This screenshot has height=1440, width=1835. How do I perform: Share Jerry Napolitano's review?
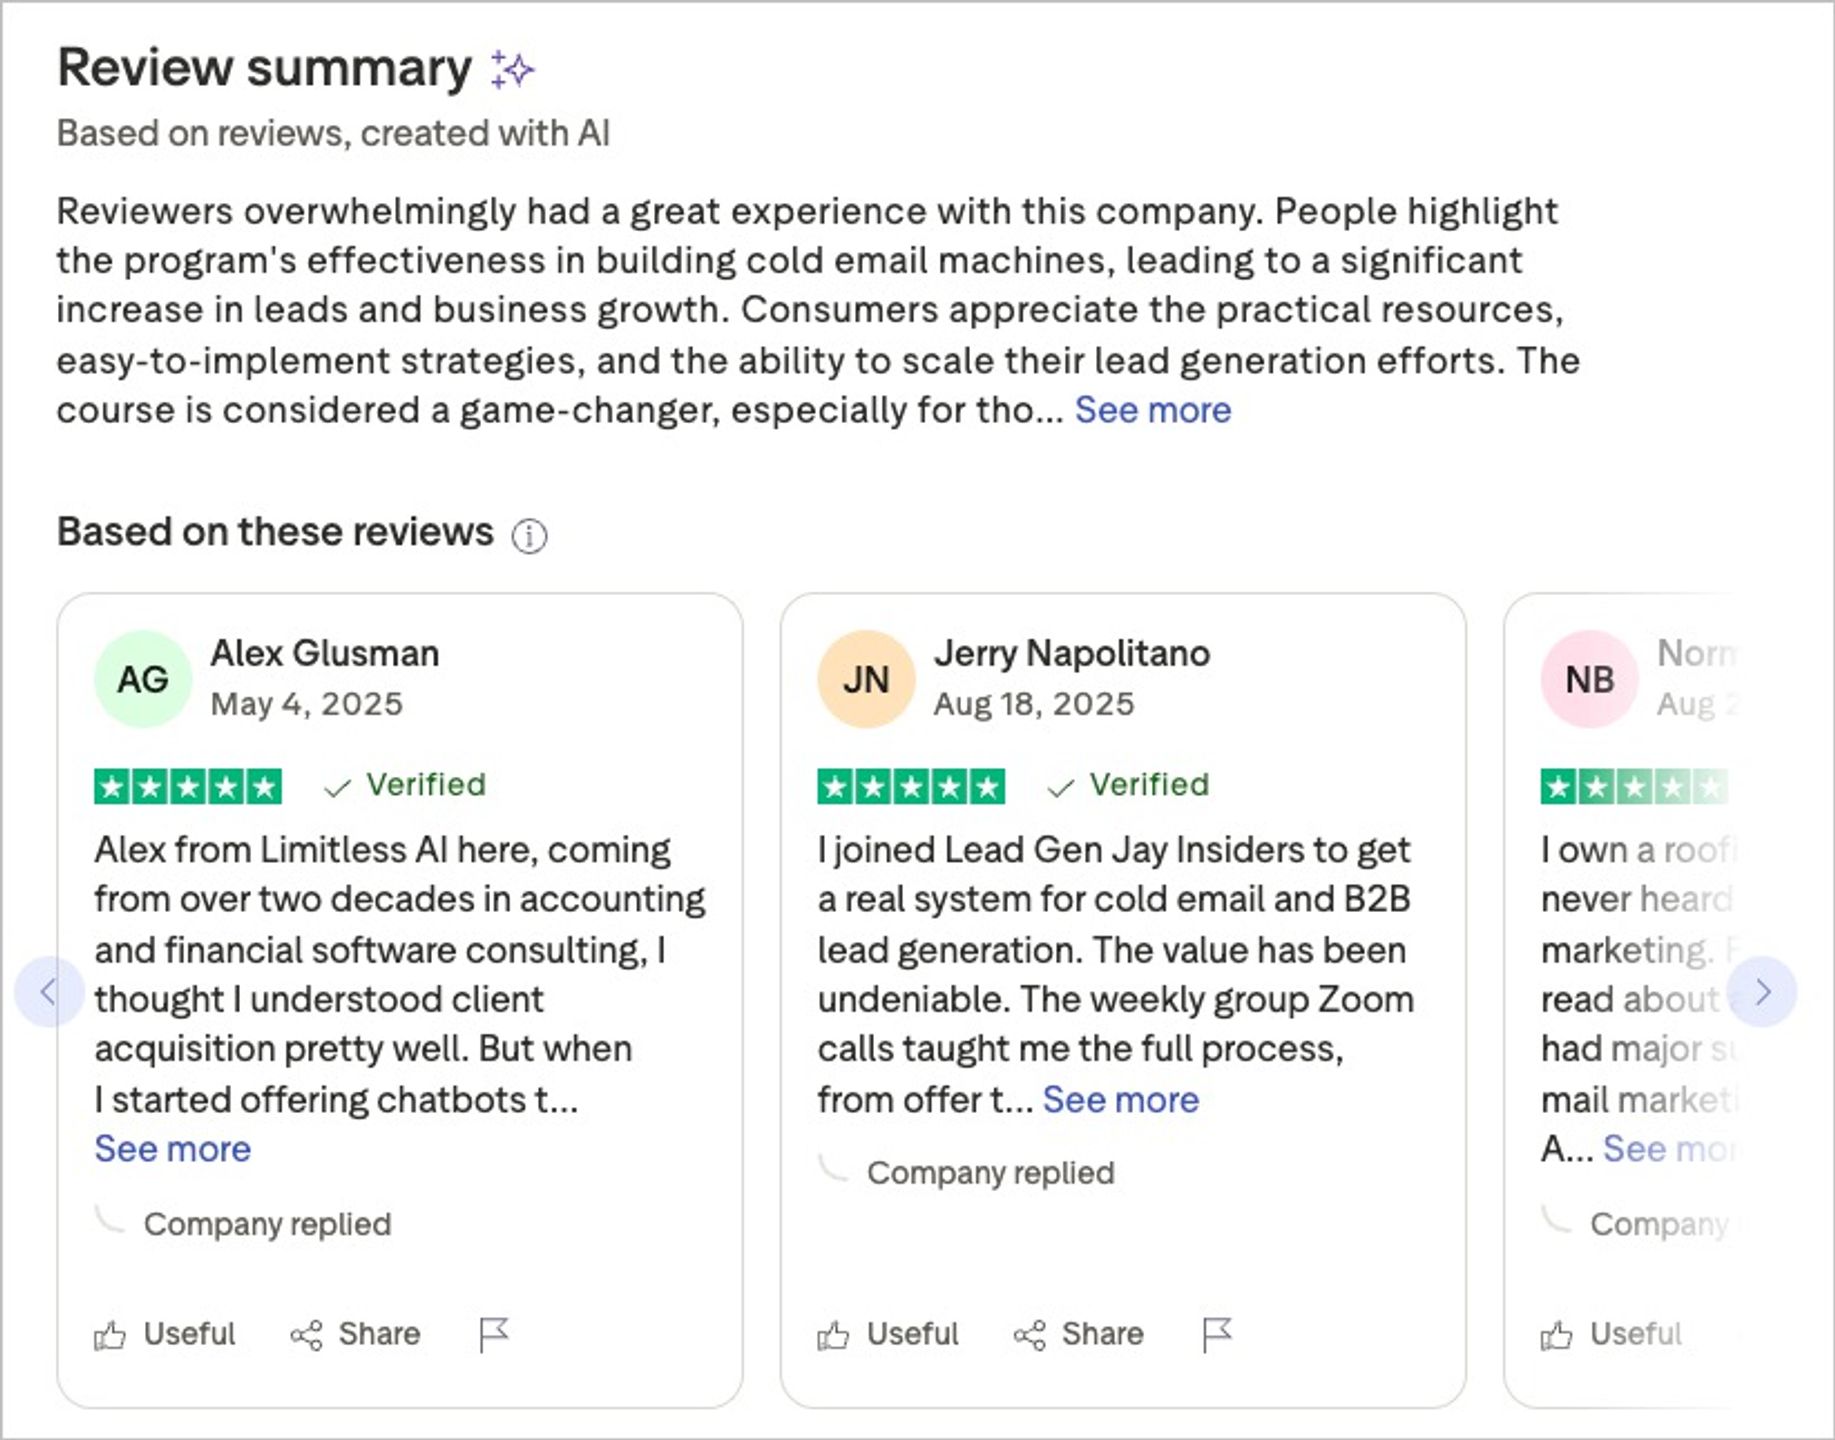[1078, 1334]
